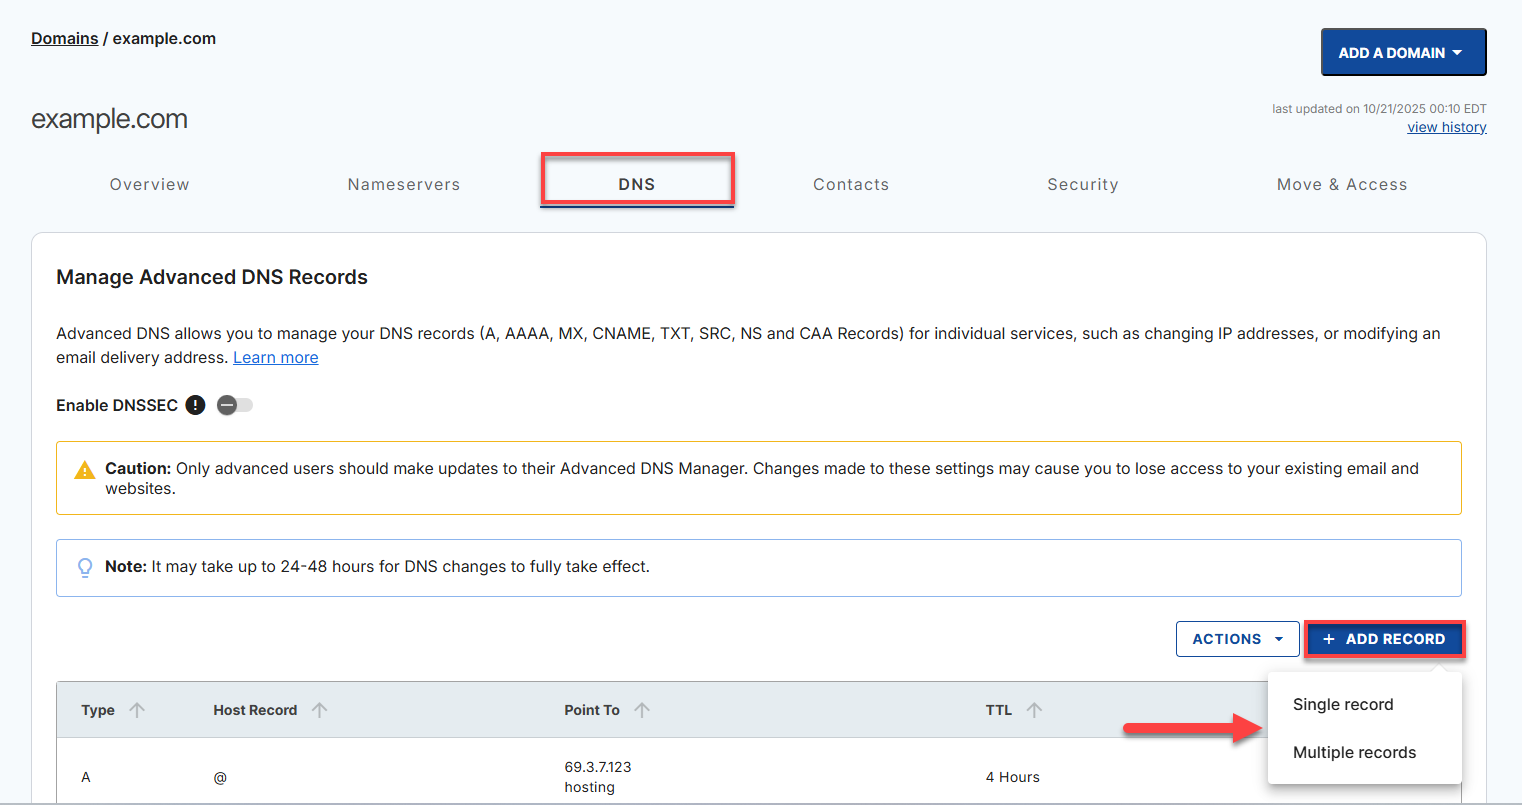Click the lightbulb icon beside the Note
The image size is (1522, 805).
click(x=85, y=567)
